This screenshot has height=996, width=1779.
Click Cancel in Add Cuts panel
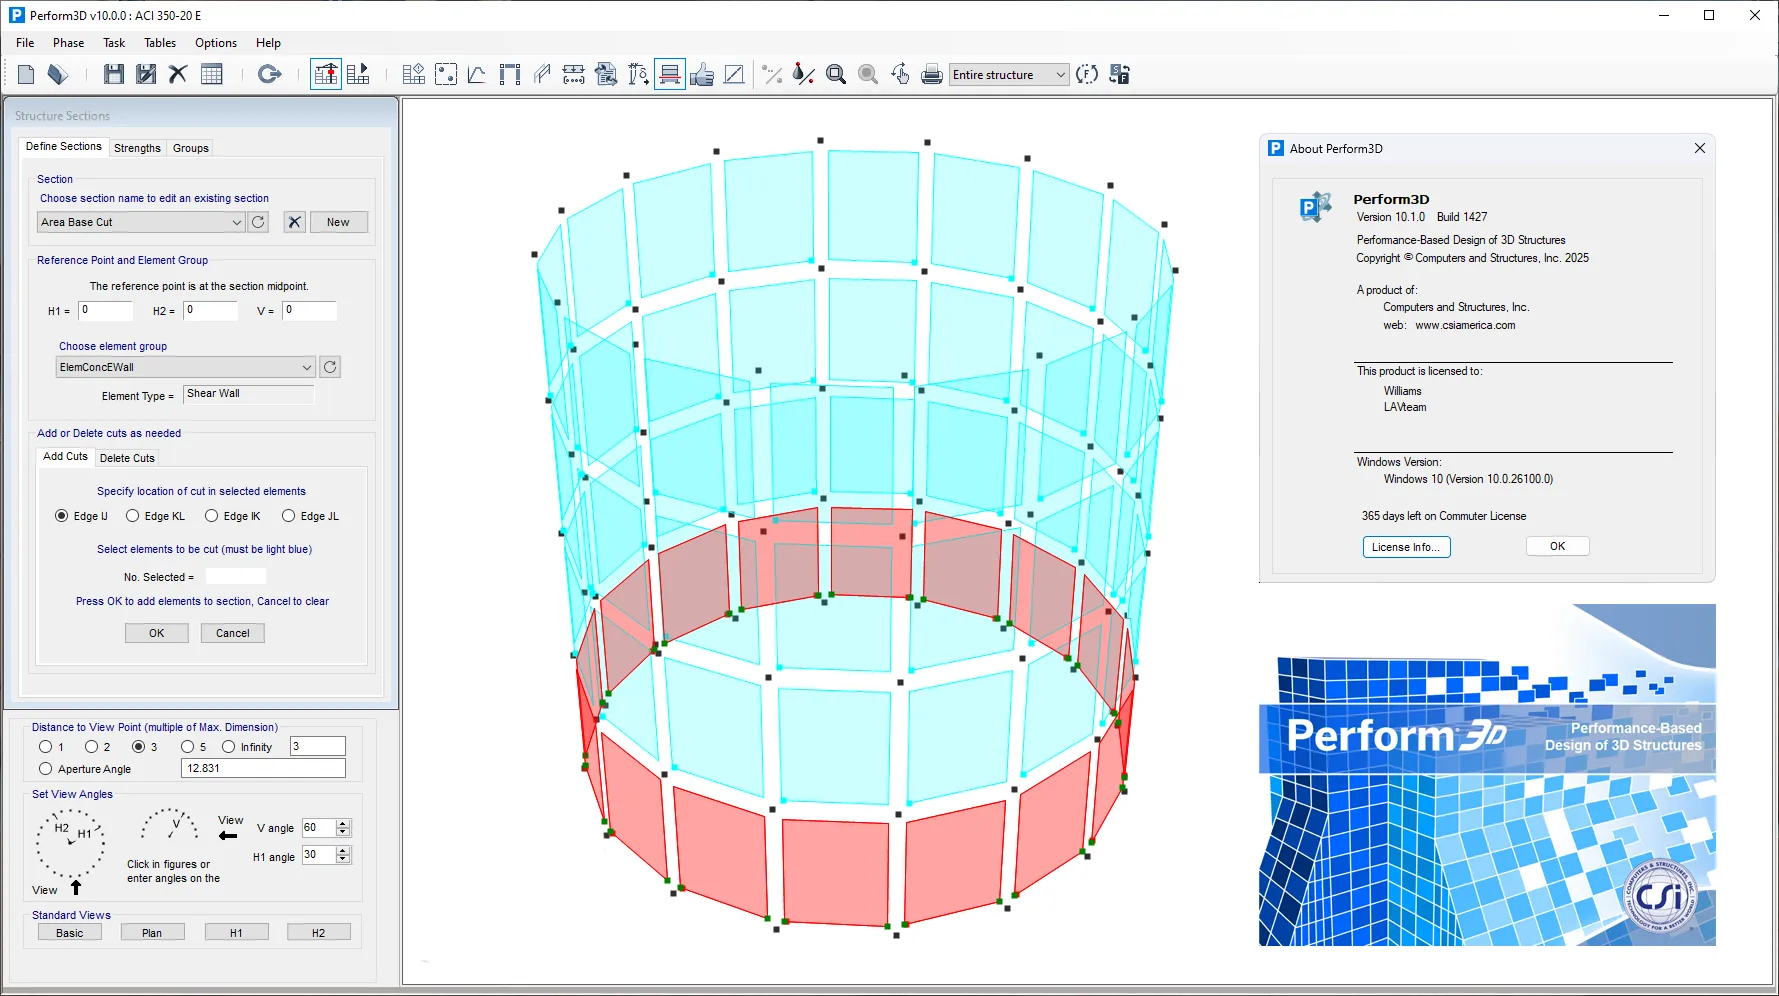(233, 633)
